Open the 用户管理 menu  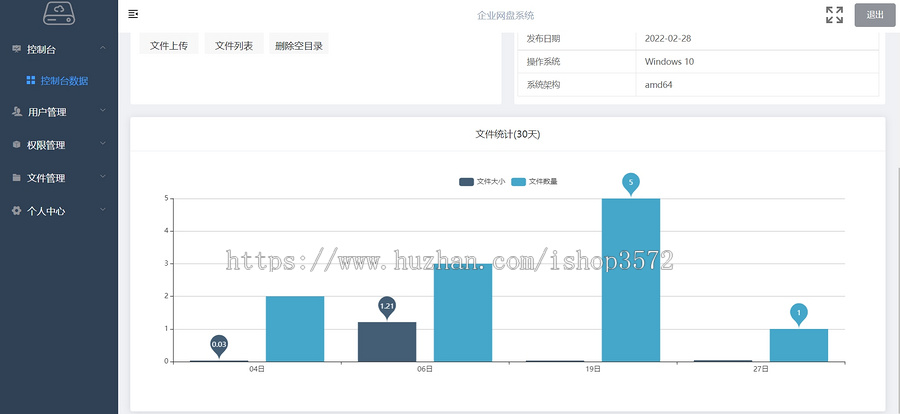(59, 112)
